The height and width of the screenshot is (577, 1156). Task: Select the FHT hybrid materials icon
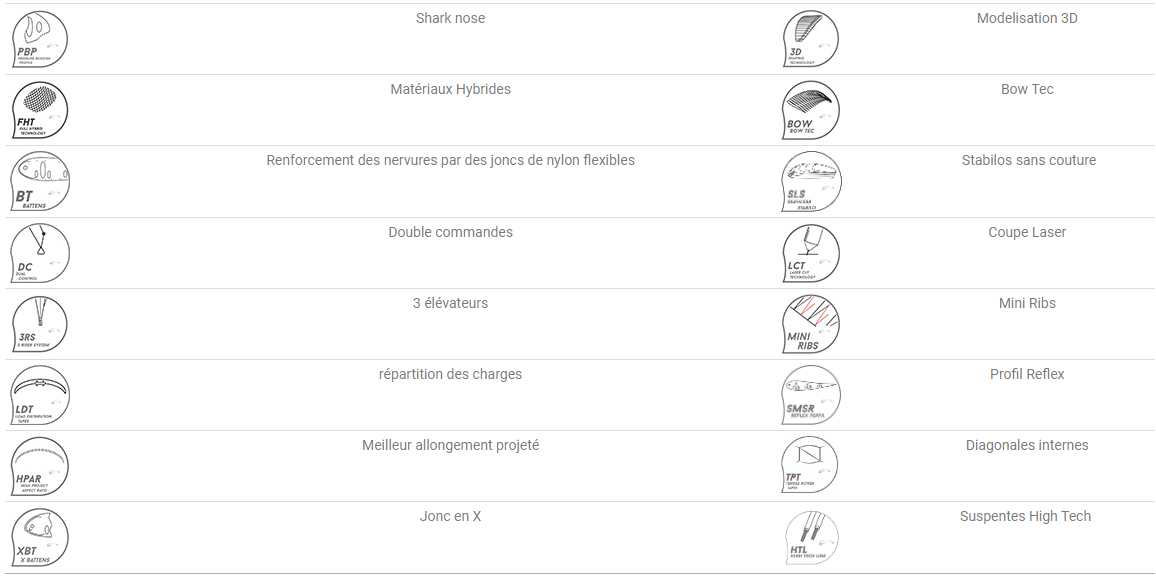coord(40,110)
